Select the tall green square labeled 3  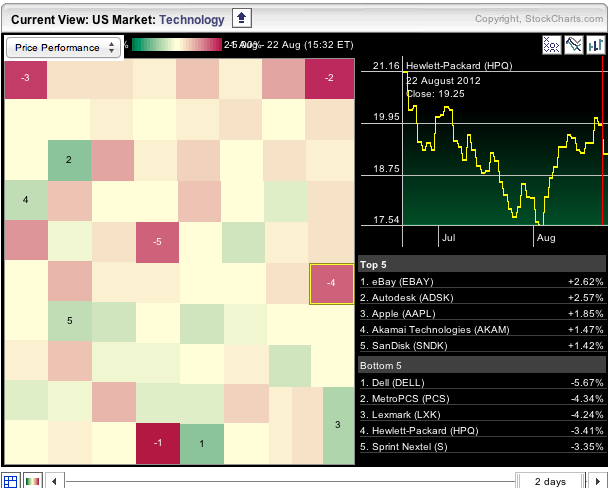point(339,425)
